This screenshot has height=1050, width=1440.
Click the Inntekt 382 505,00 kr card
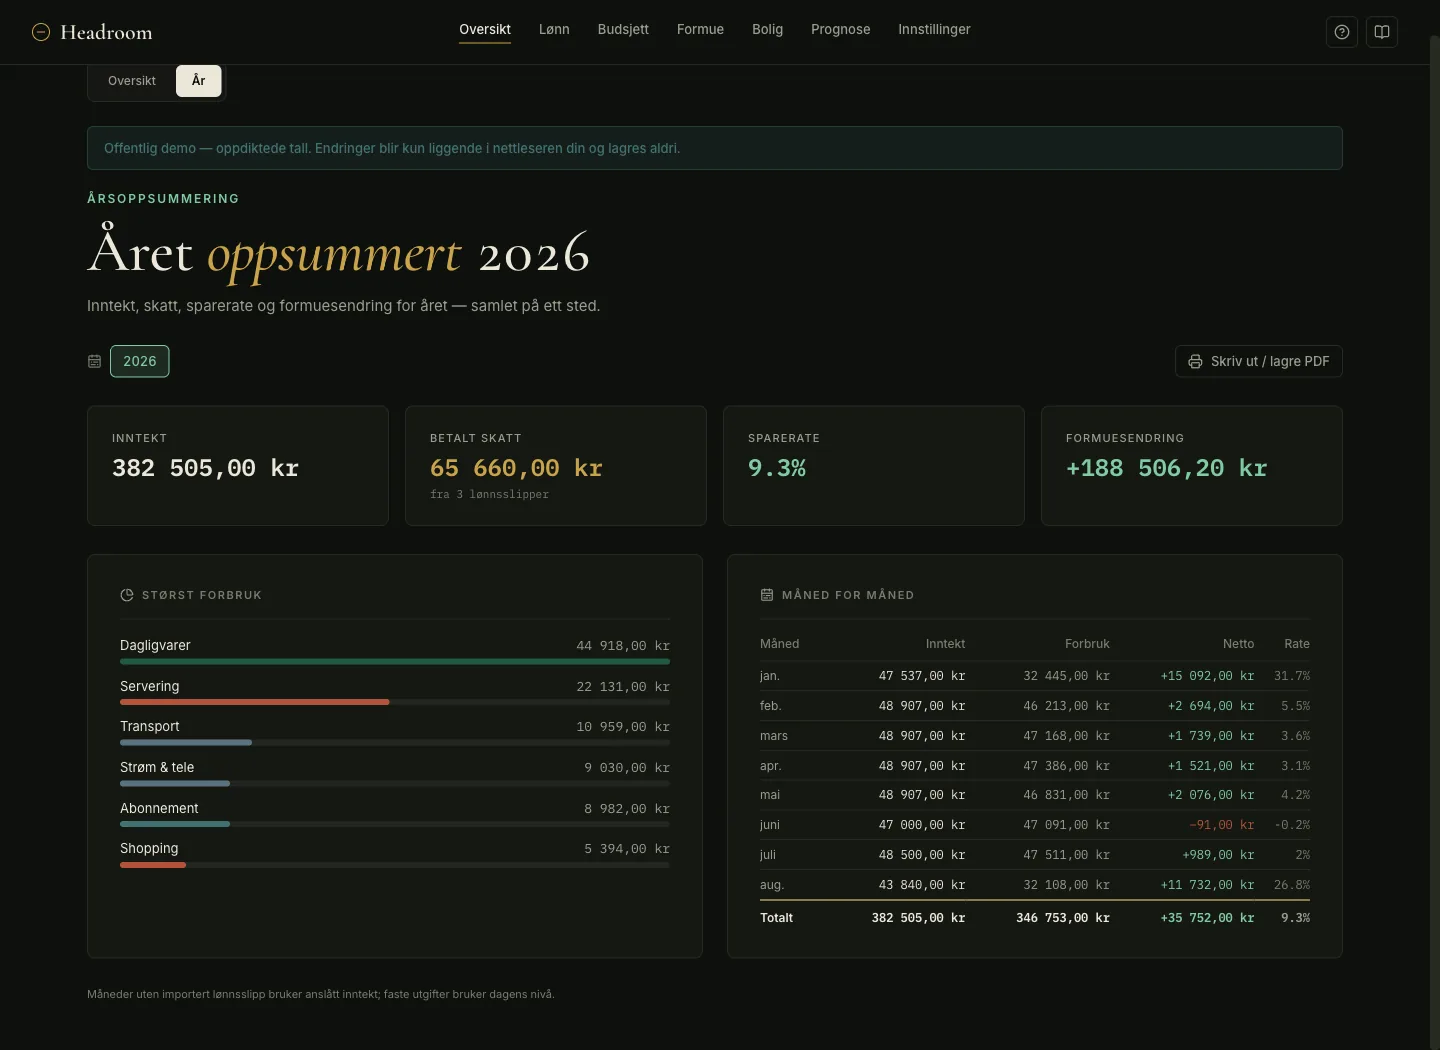(x=238, y=466)
